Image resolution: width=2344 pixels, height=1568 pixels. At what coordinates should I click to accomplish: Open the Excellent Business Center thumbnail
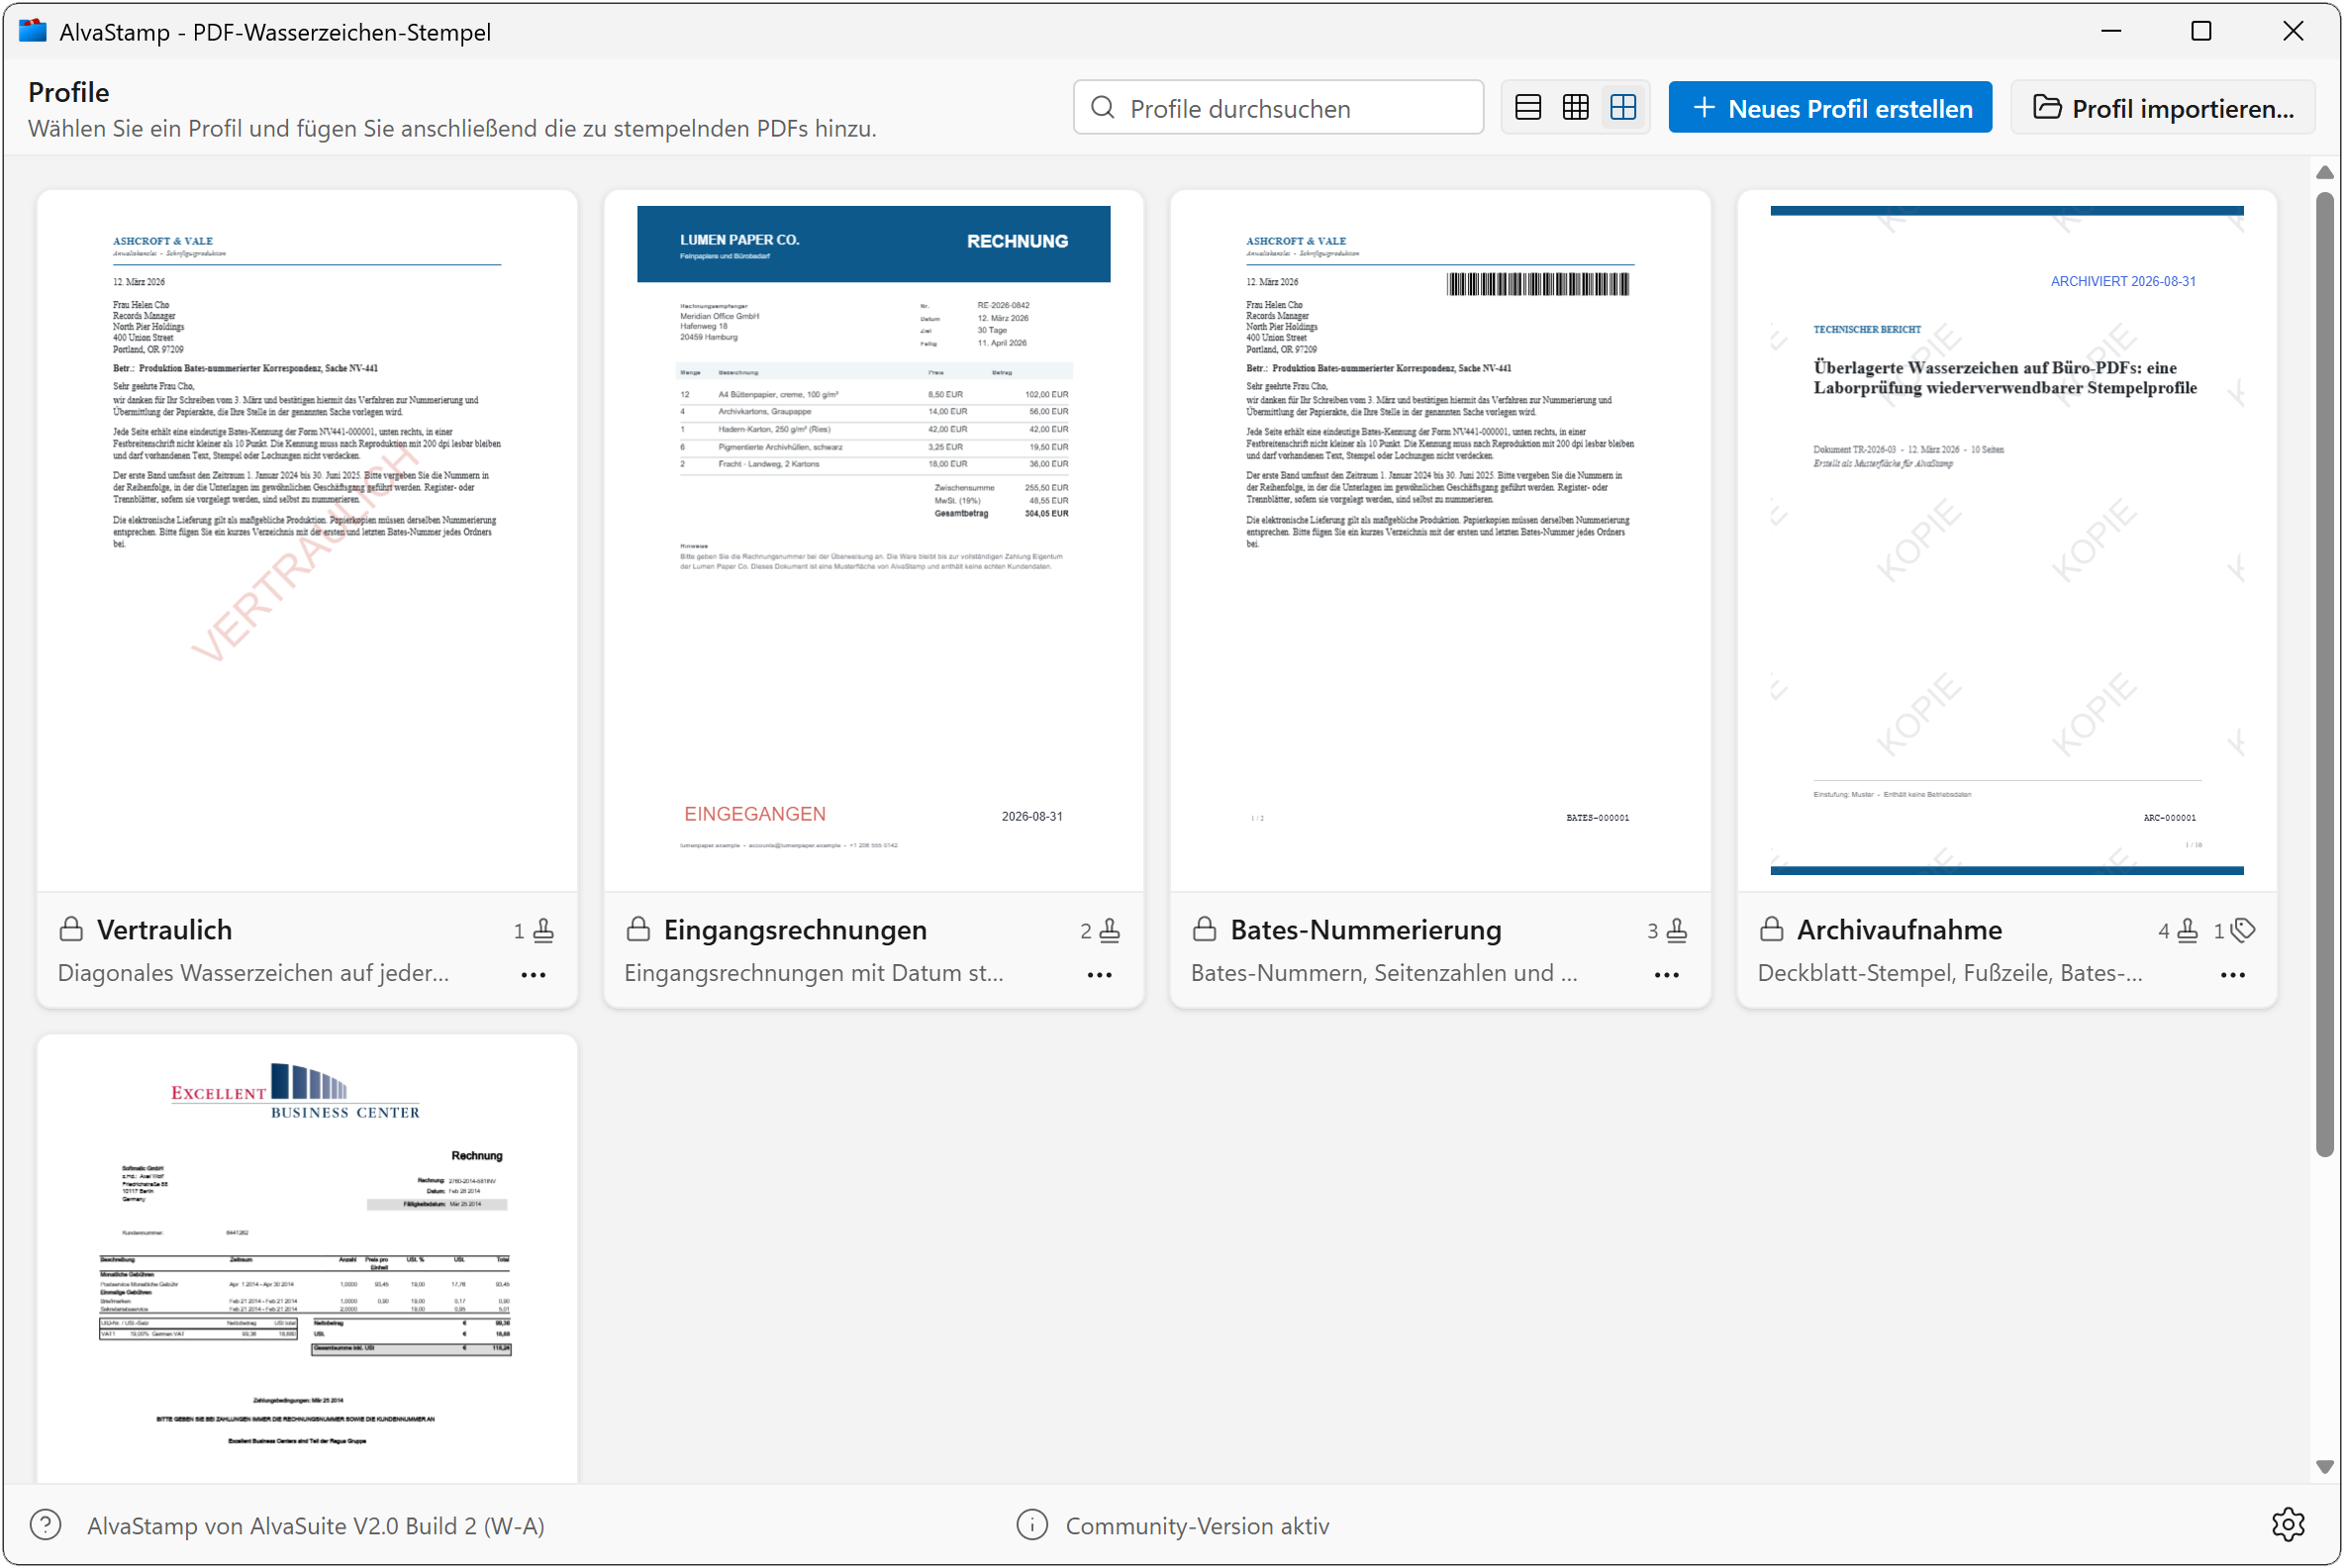307,1260
